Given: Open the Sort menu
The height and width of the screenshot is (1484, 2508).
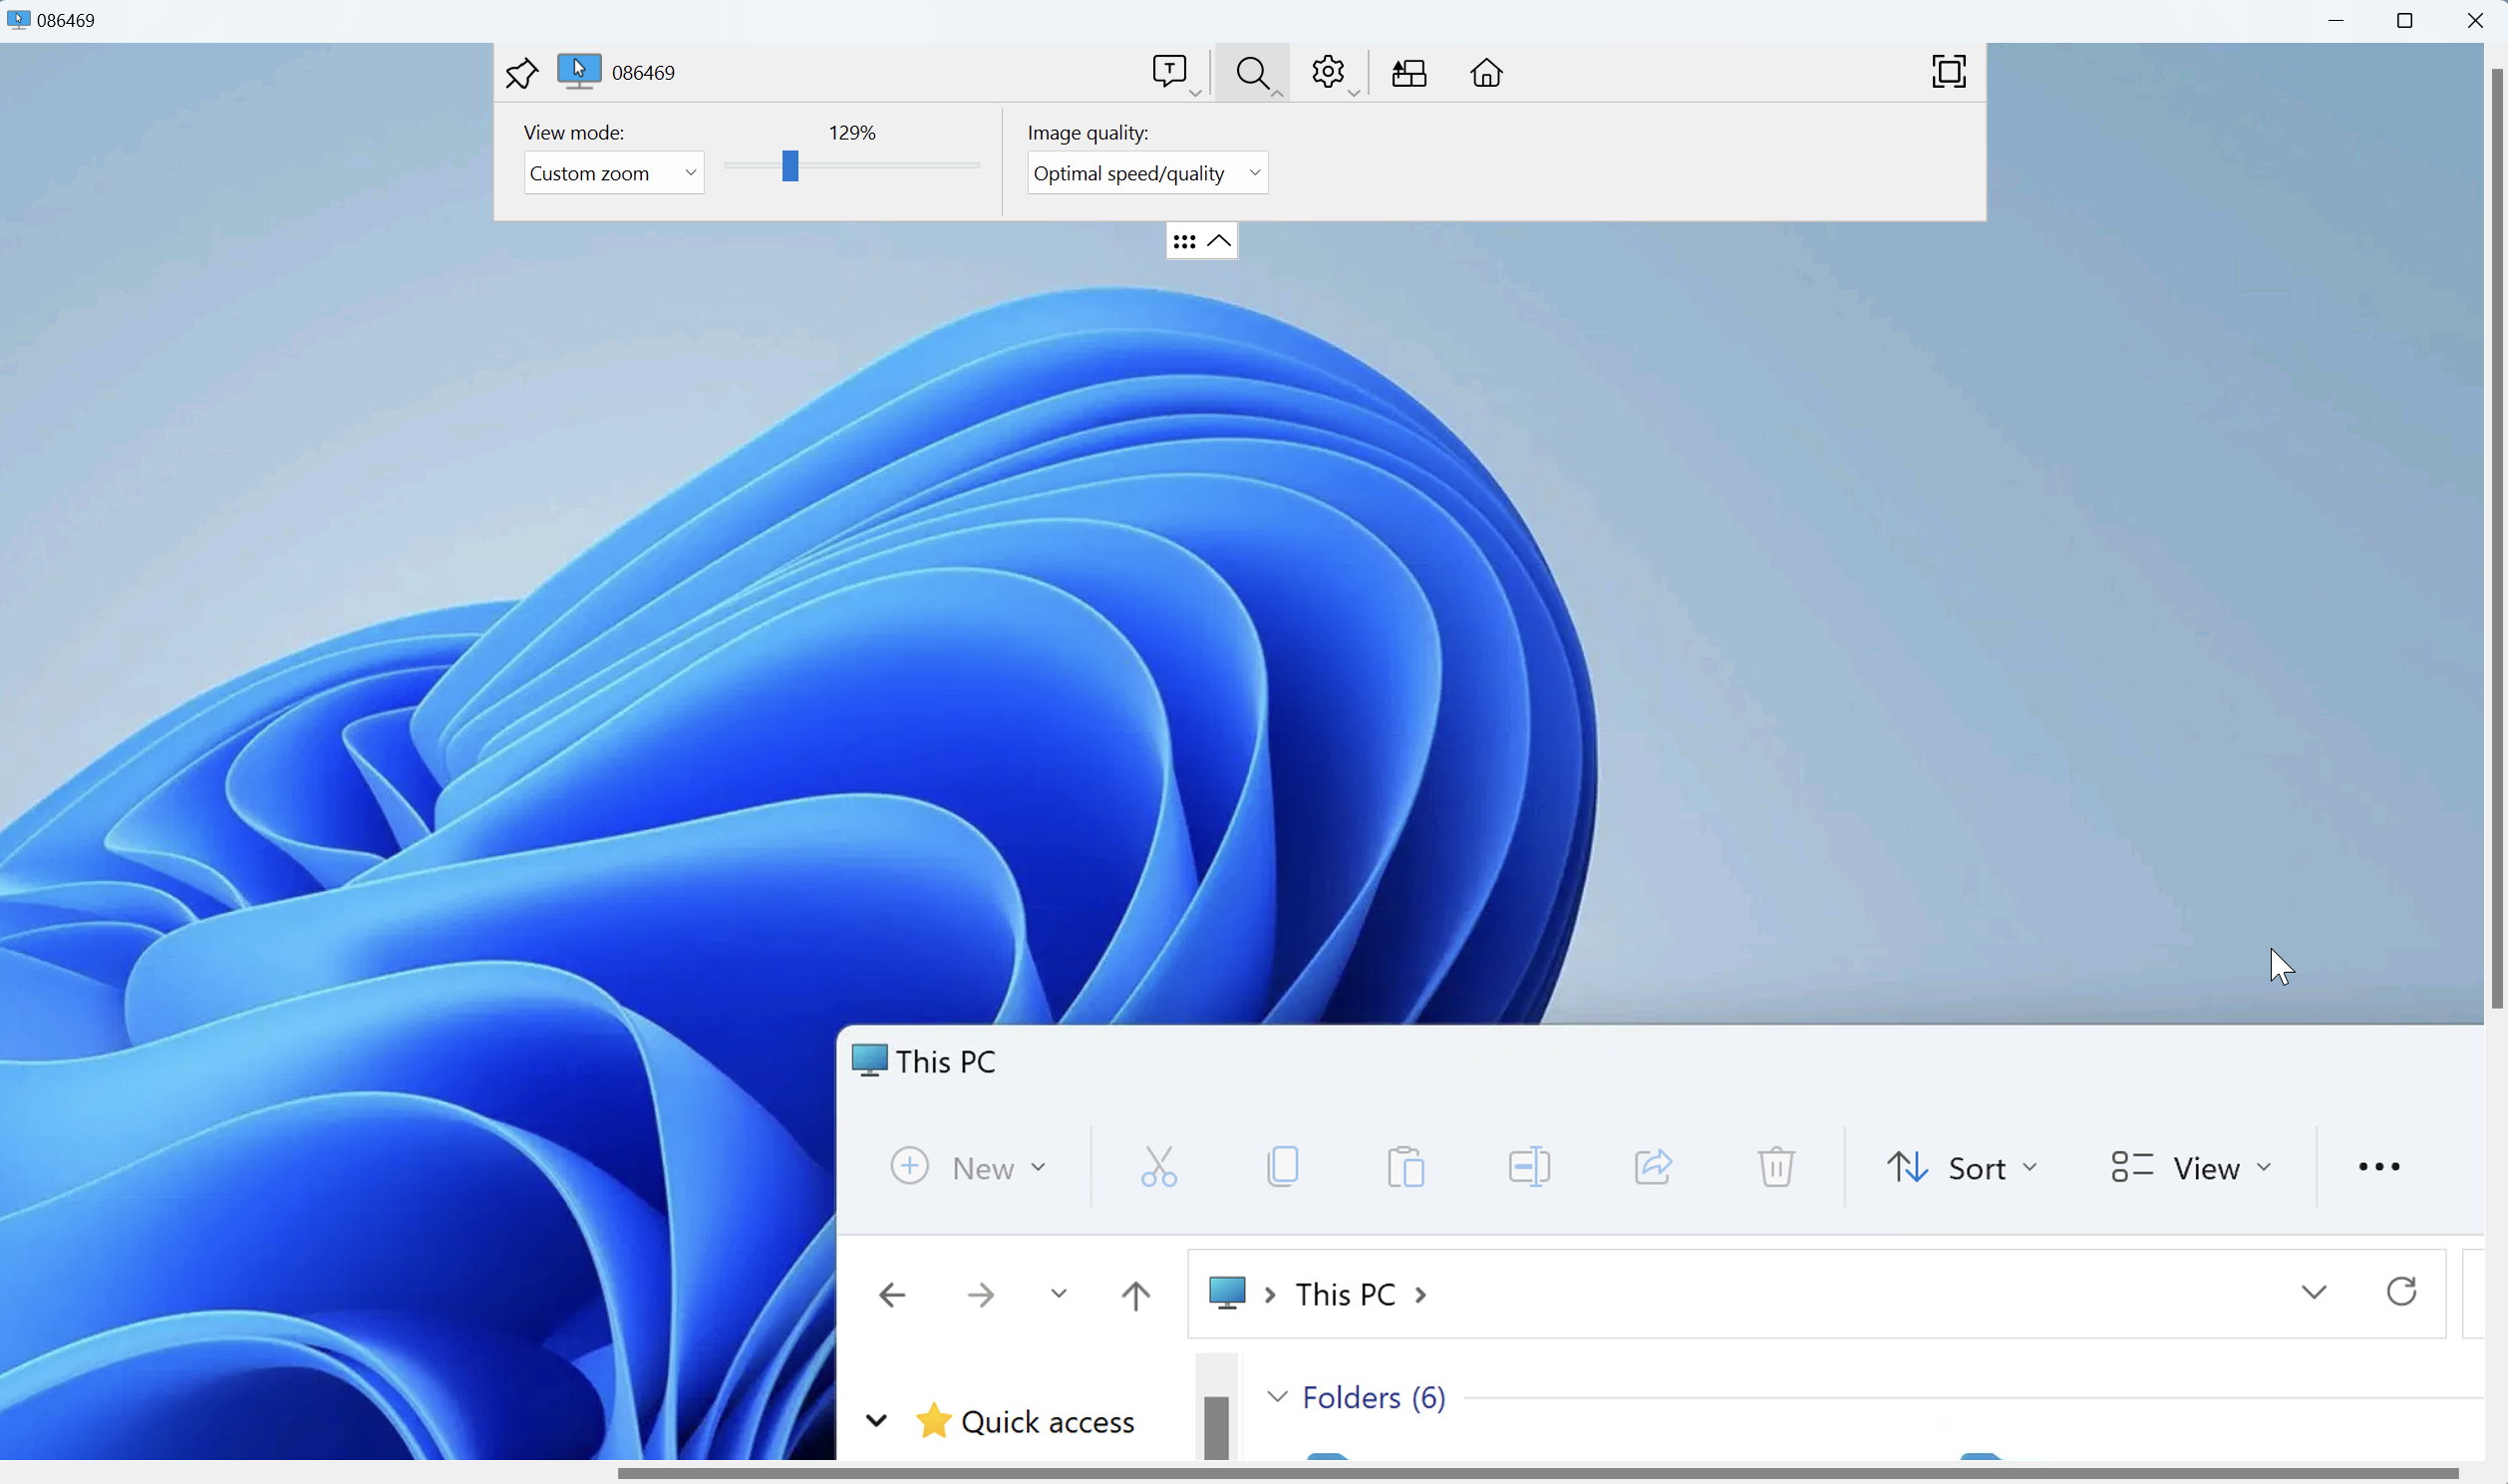Looking at the screenshot, I should [x=1962, y=1168].
